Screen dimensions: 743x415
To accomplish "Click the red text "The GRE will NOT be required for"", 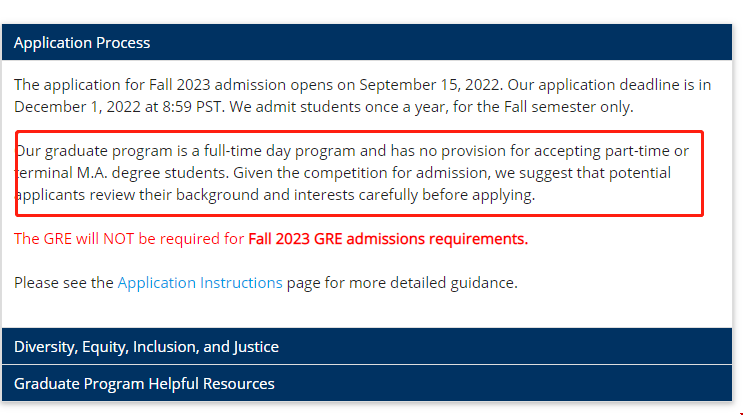I will 129,240.
